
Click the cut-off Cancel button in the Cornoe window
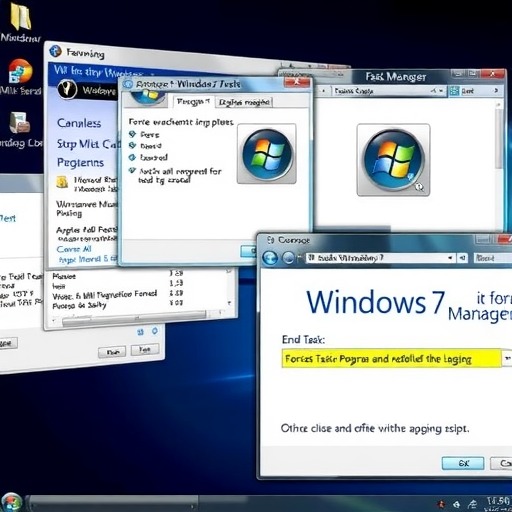click(501, 463)
